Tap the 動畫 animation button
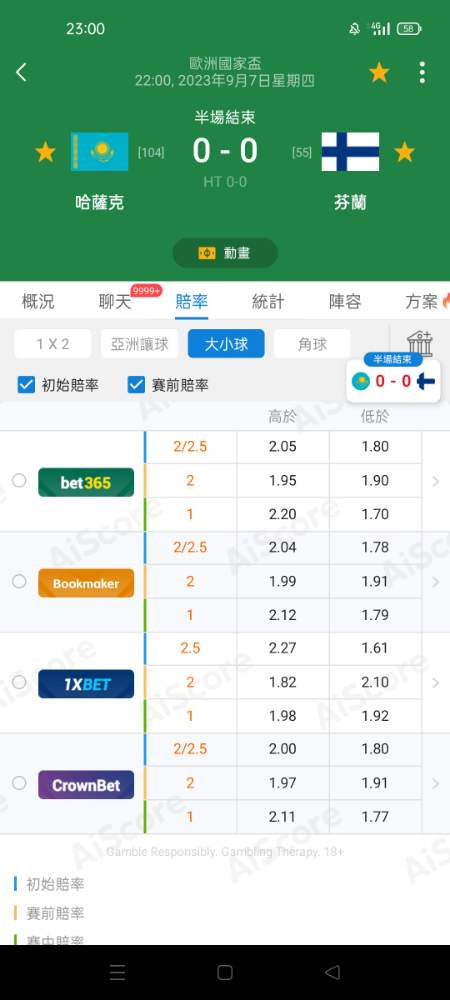The width and height of the screenshot is (450, 1000). click(x=225, y=253)
